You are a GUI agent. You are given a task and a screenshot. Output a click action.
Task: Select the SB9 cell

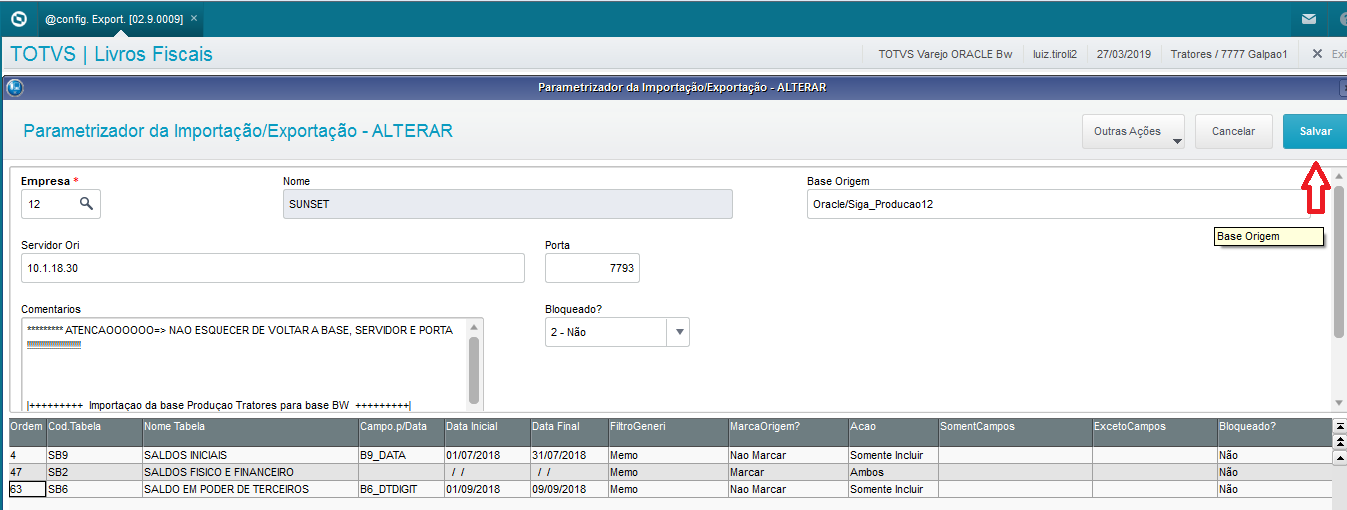[93, 455]
